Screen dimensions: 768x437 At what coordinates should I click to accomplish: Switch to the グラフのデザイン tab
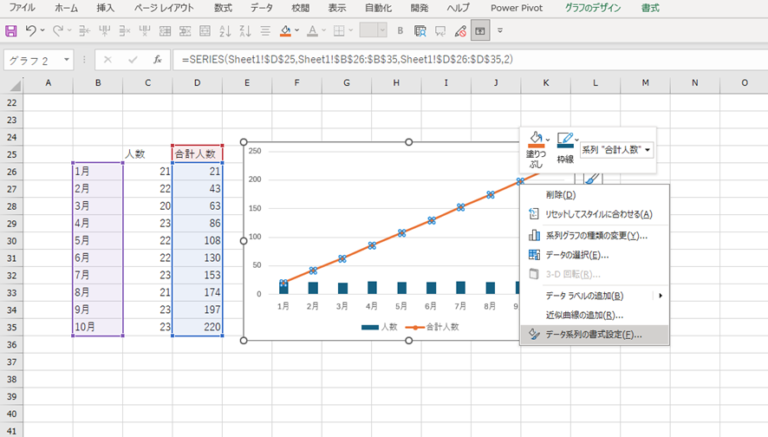(x=593, y=8)
